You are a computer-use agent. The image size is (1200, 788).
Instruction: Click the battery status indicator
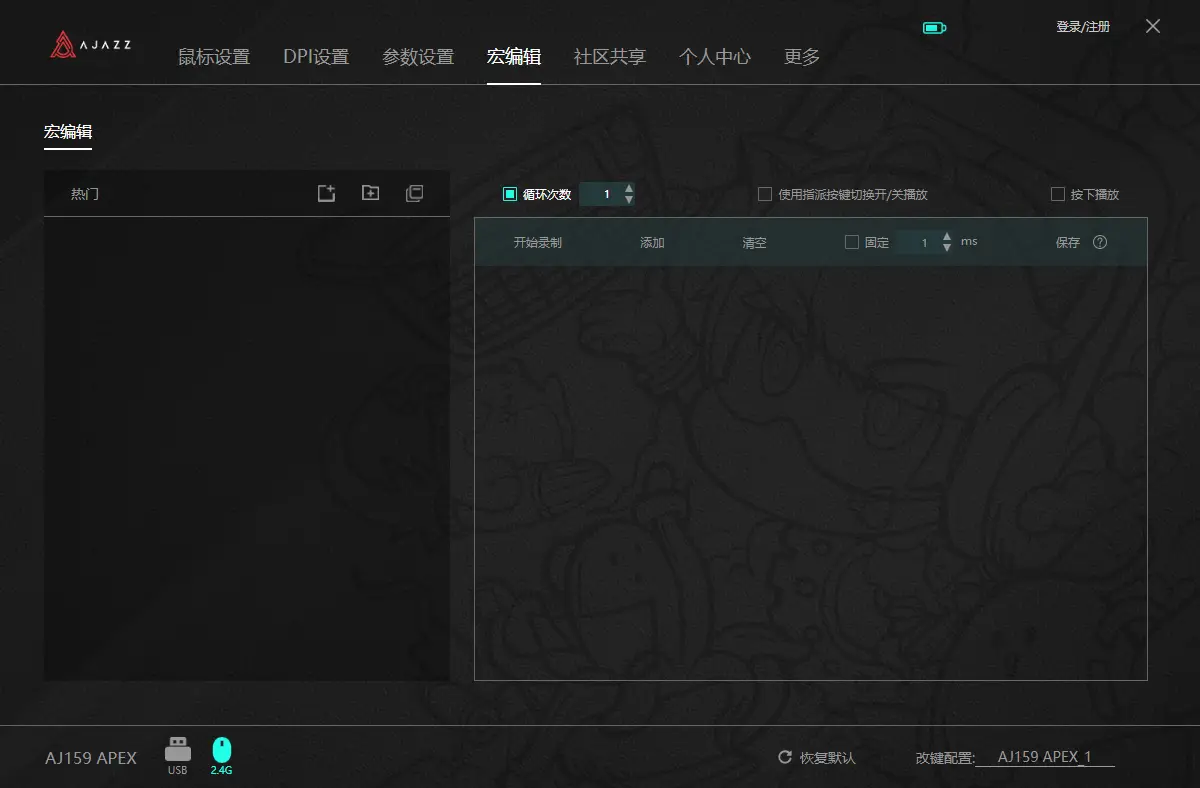pos(934,27)
